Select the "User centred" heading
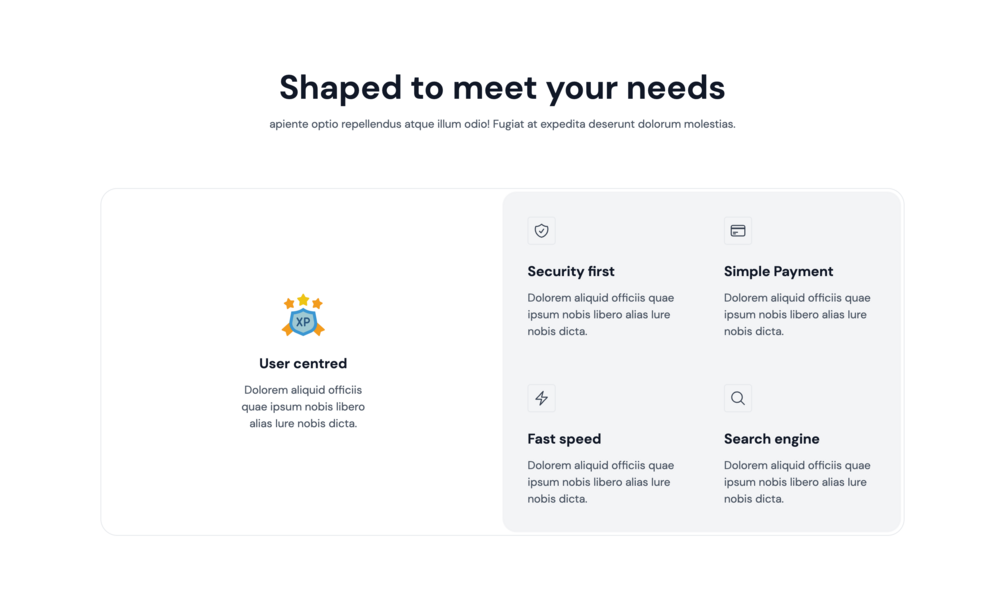 tap(303, 363)
